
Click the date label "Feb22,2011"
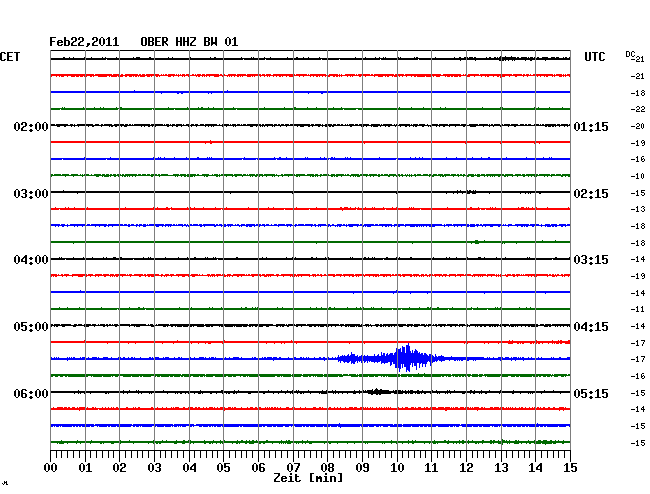(84, 42)
